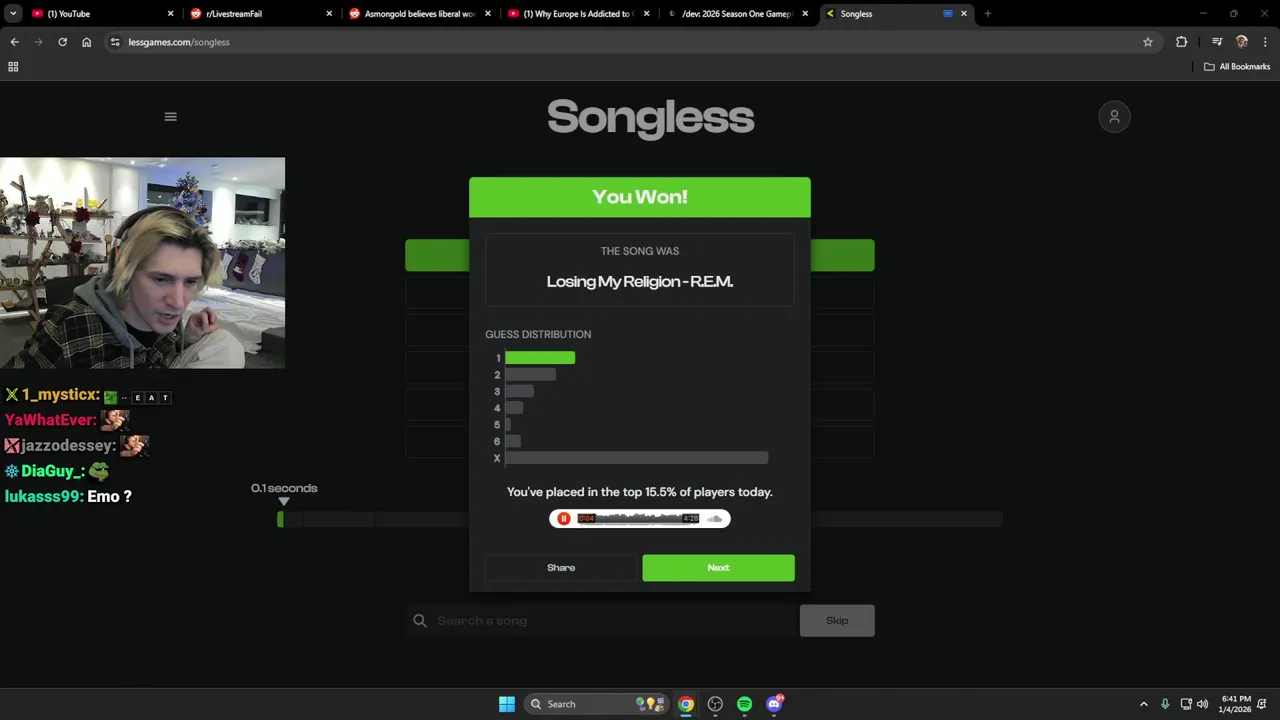Open the Windows Start menu
The image size is (1280, 720).
click(x=507, y=704)
